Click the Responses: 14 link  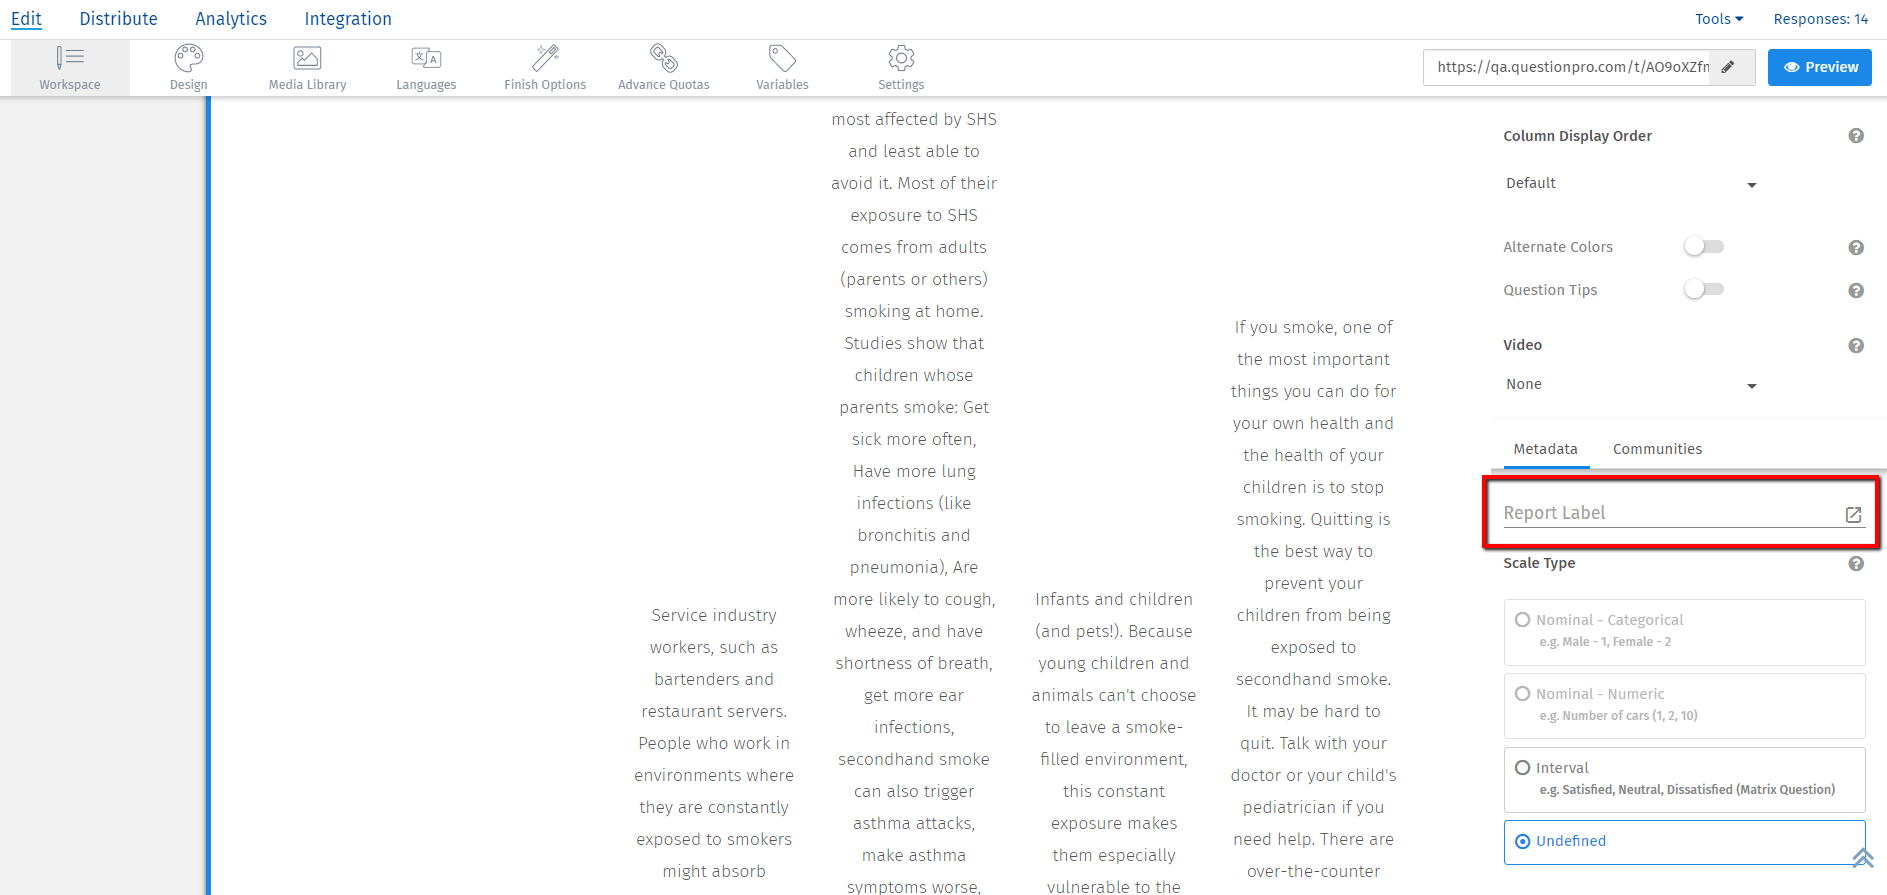1820,19
